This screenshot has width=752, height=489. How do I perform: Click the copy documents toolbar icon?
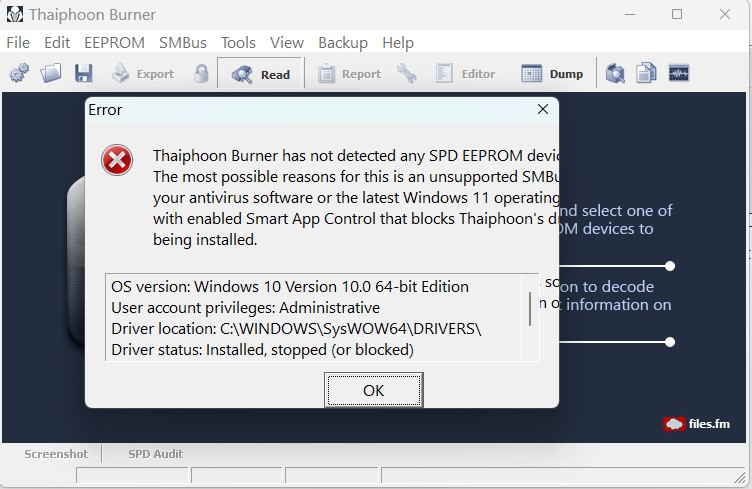(646, 73)
